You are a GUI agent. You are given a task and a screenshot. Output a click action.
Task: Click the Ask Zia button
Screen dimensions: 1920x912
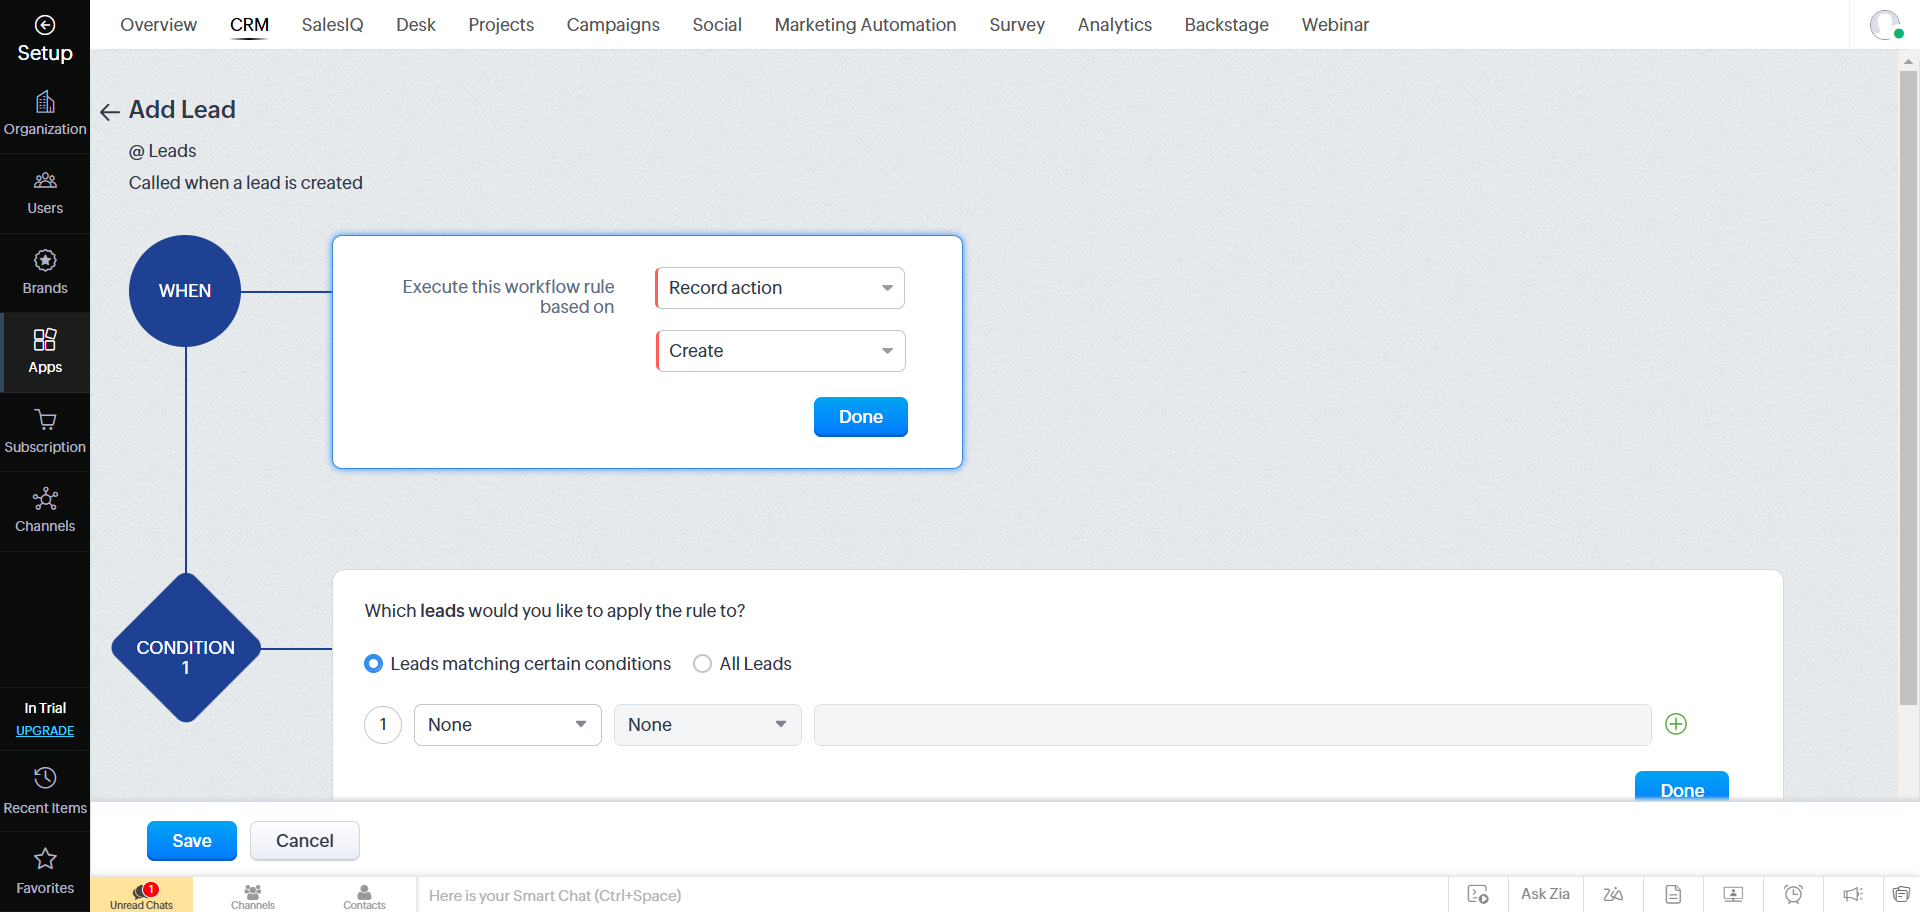[x=1545, y=894]
